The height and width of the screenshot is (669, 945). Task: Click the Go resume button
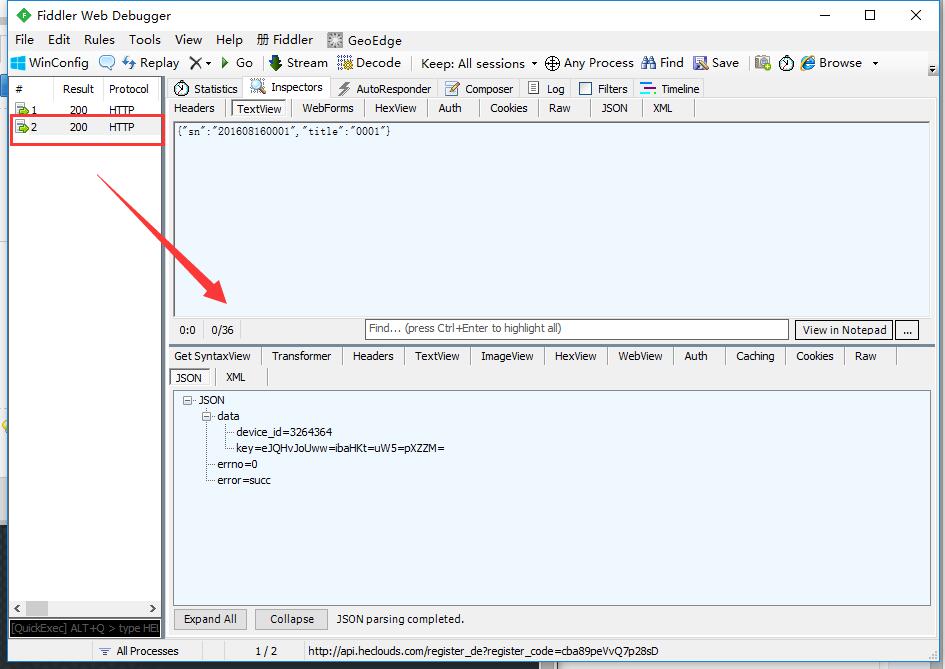(x=237, y=63)
